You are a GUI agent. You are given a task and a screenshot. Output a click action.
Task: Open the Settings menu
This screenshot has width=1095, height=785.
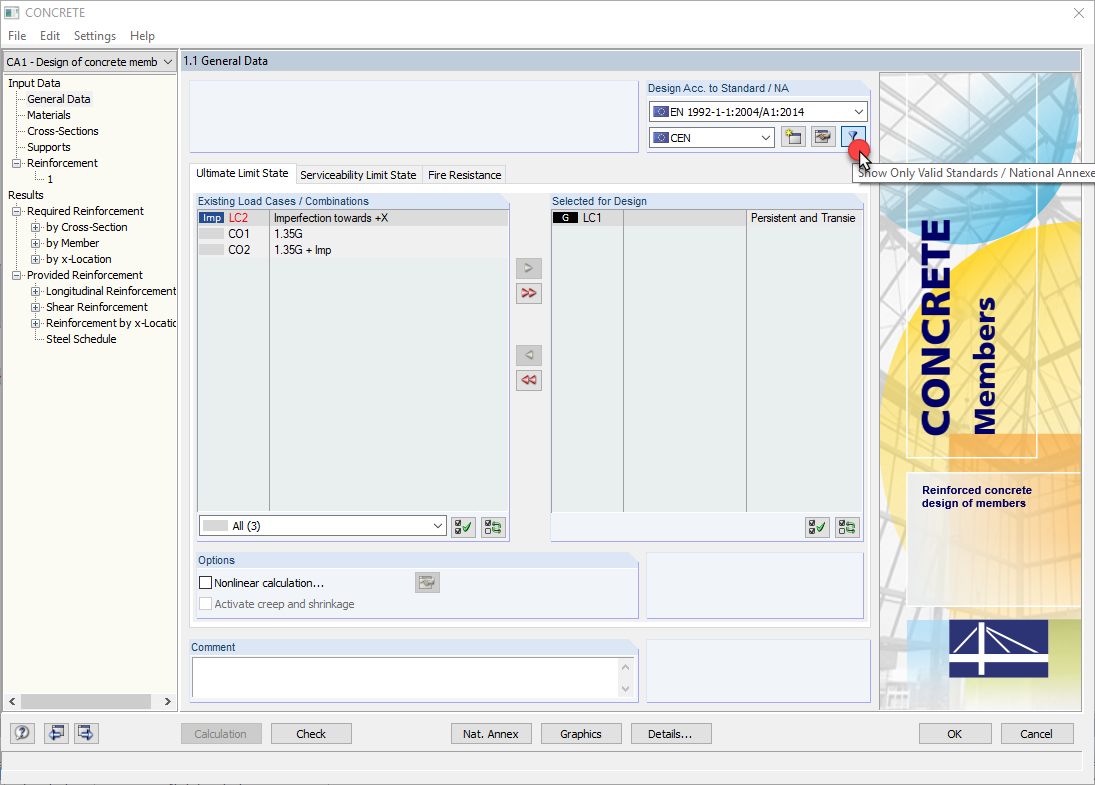[x=94, y=35]
